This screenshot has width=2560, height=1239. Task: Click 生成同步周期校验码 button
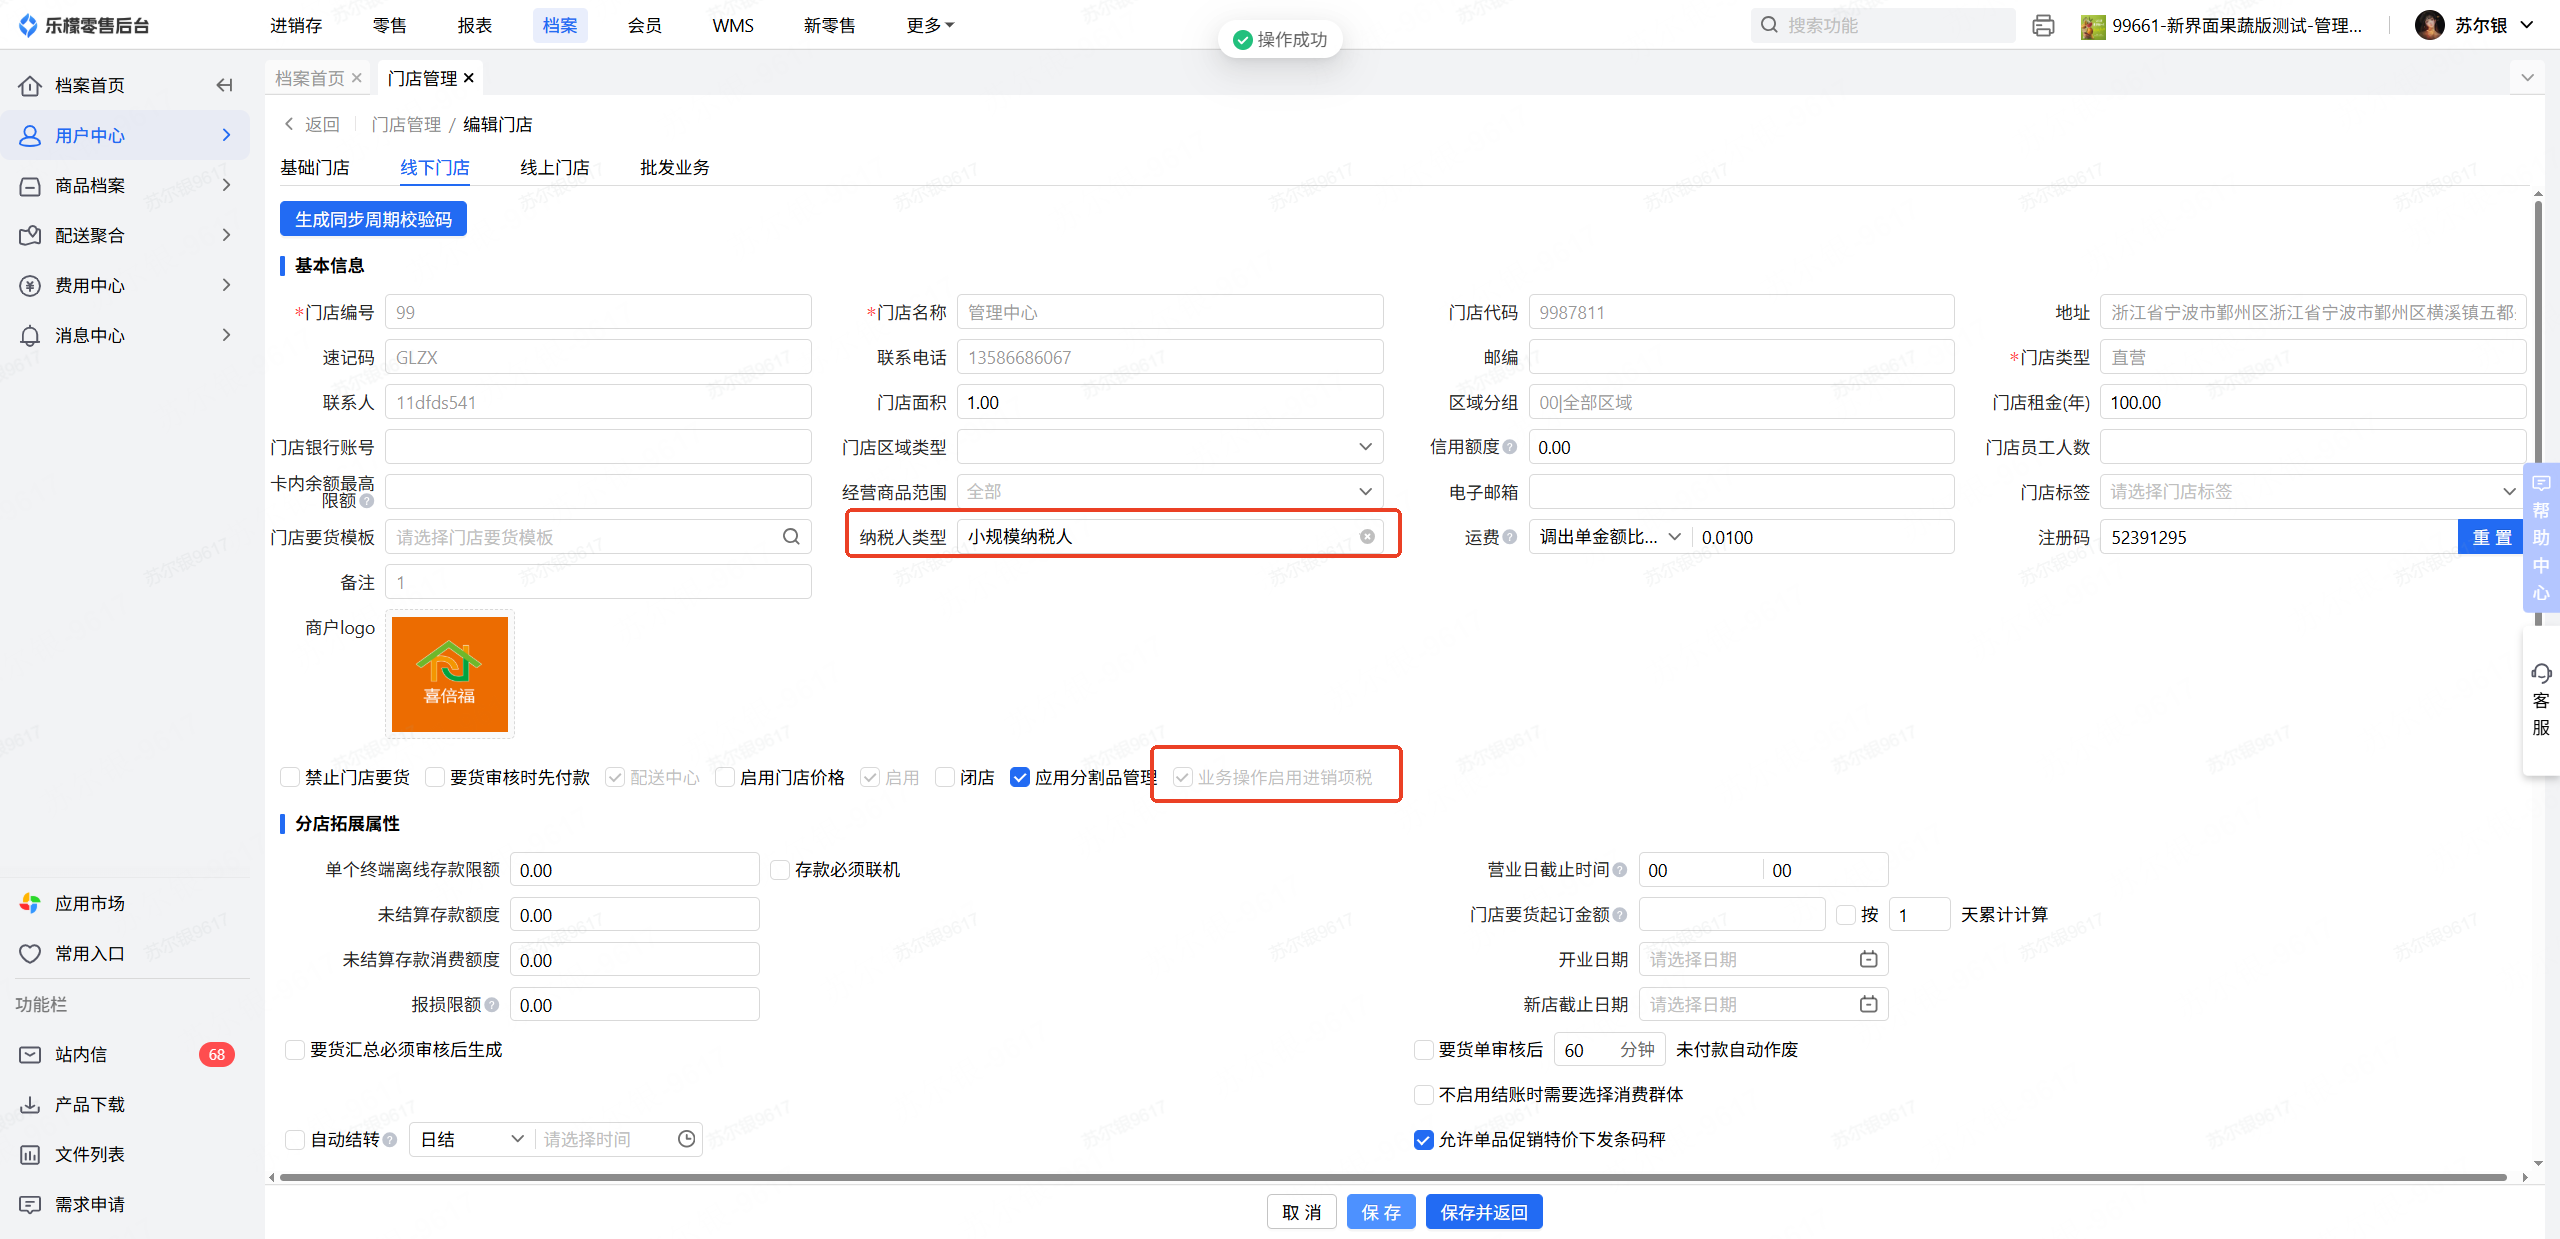373,219
